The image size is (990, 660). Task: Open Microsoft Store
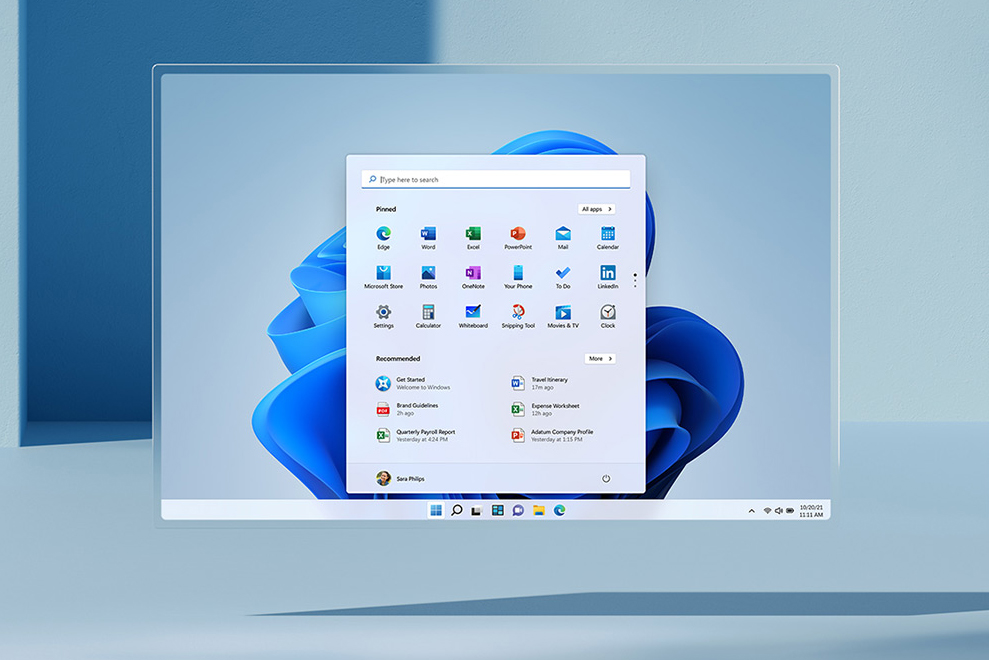(x=383, y=277)
